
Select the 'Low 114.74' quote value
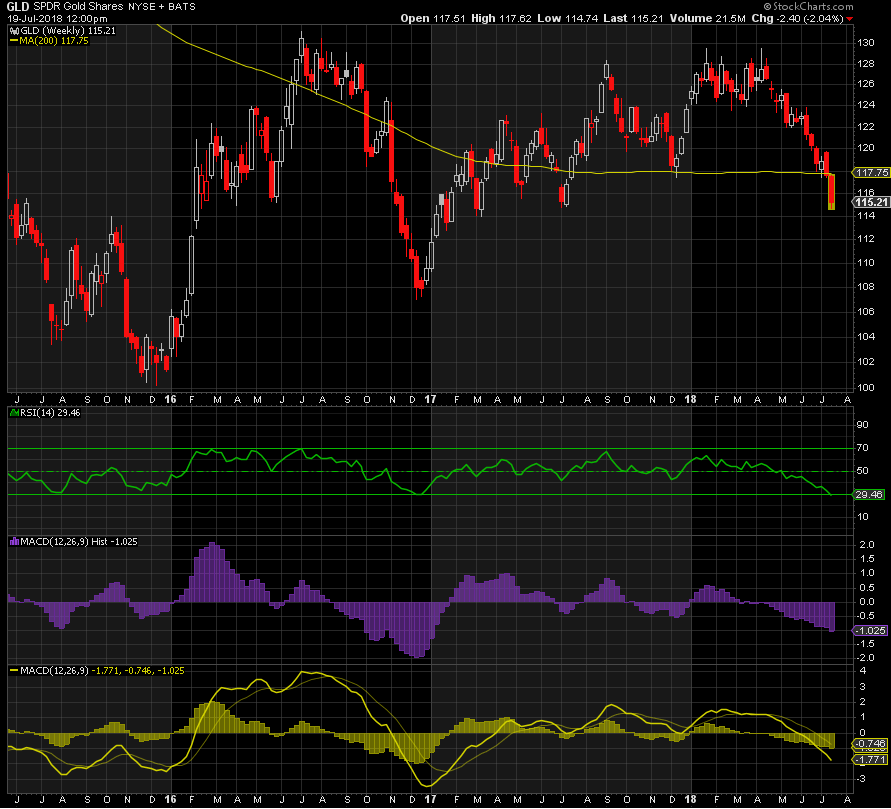568,18
